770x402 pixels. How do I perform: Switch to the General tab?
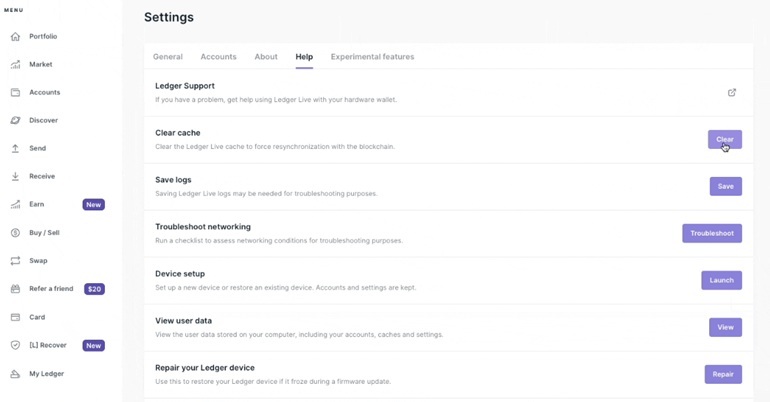(x=168, y=57)
